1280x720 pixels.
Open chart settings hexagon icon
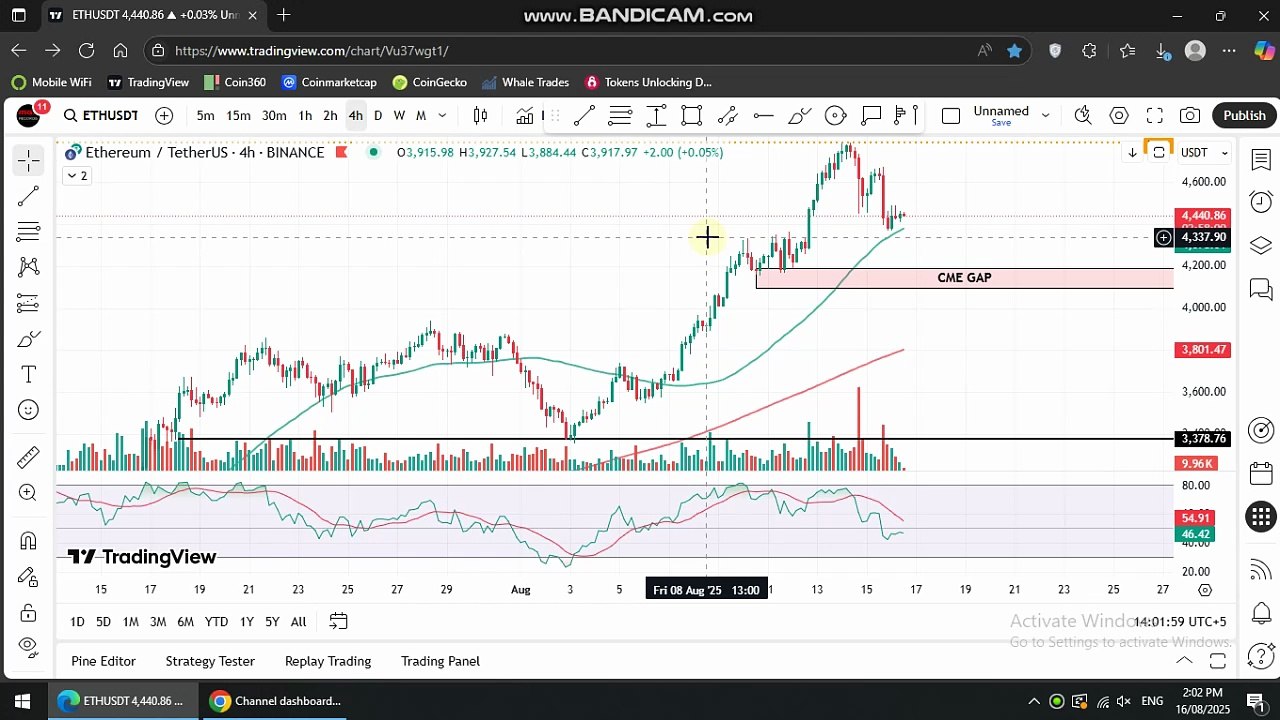[x=1118, y=116]
